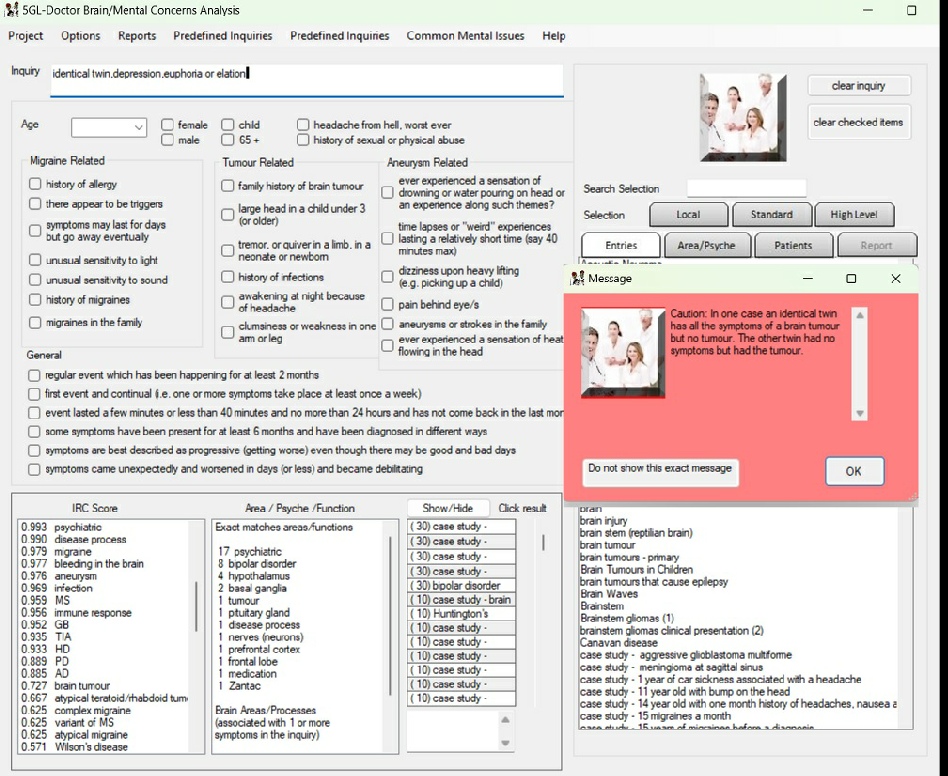948x776 pixels.
Task: Select bipolar disorder in the case result list
Action: click(x=461, y=585)
